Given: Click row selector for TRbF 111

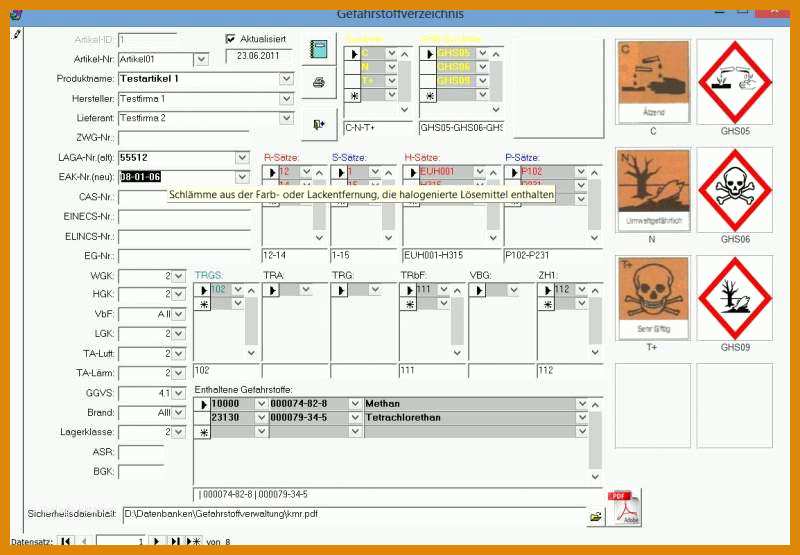Looking at the screenshot, I should 409,290.
